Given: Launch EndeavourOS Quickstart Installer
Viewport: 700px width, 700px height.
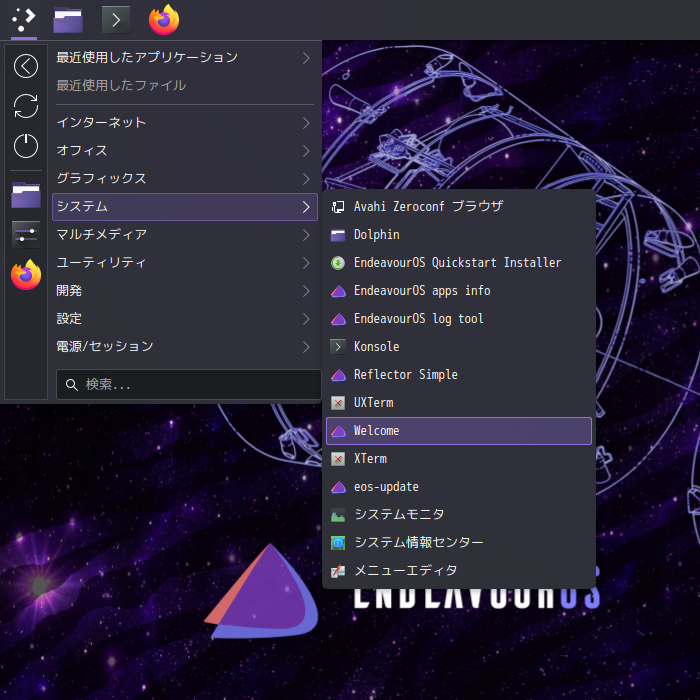Looking at the screenshot, I should [459, 263].
